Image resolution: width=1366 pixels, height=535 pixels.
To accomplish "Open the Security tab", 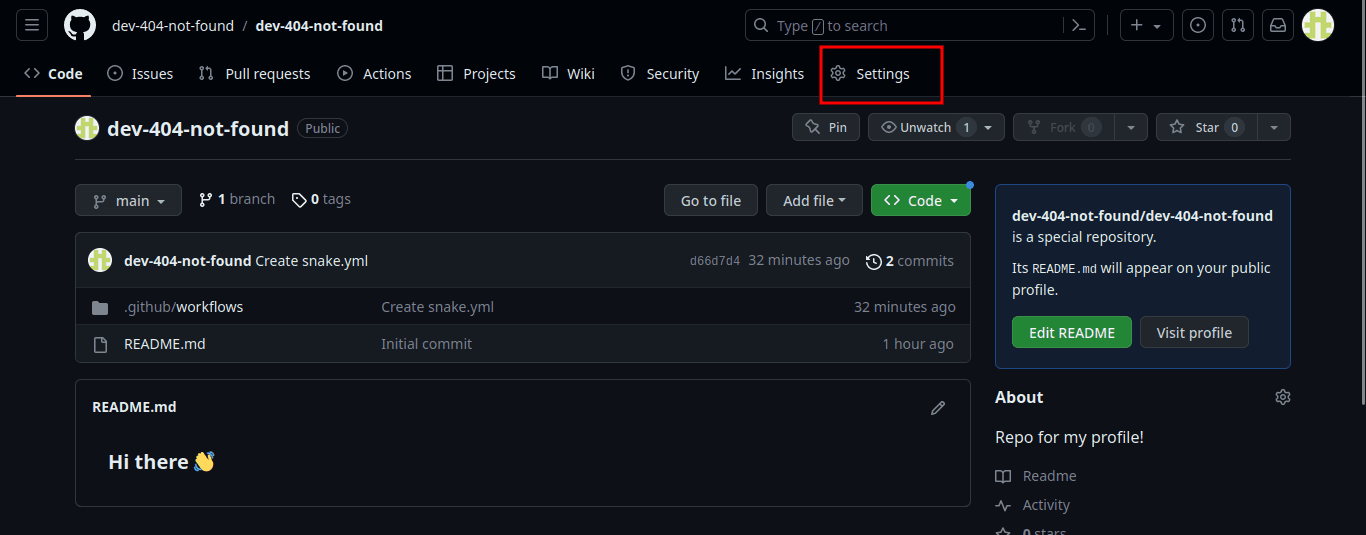I will coord(660,73).
